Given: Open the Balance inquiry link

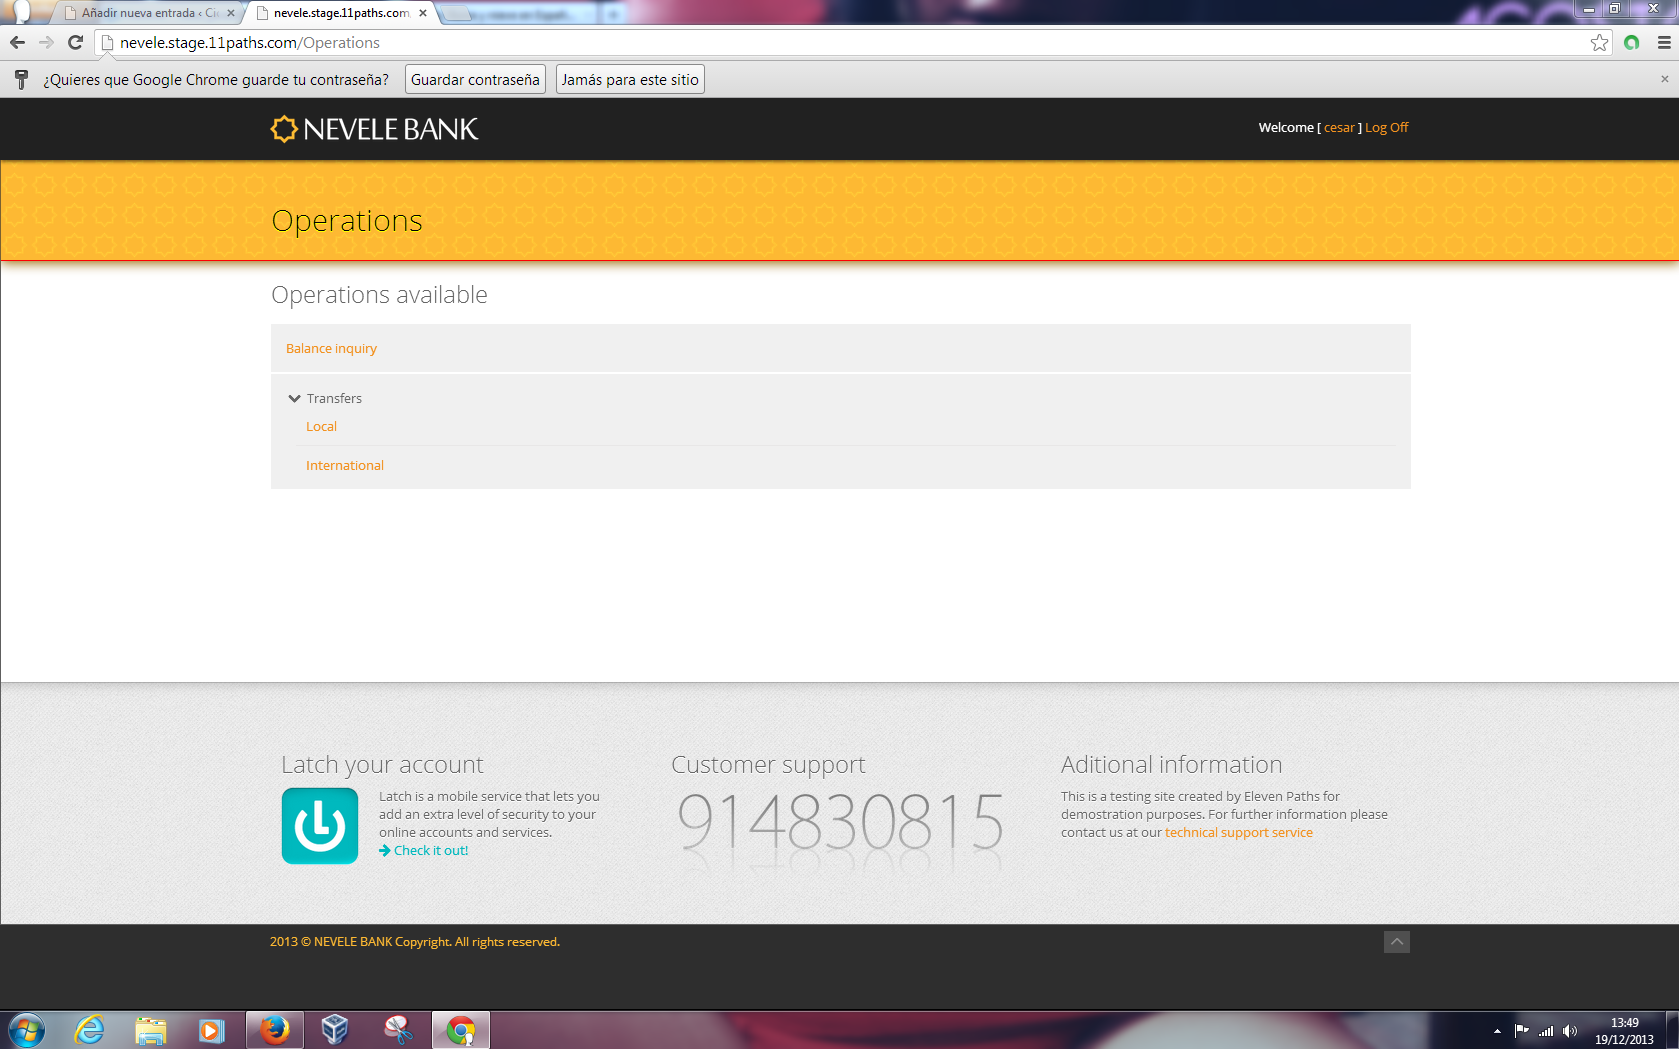Looking at the screenshot, I should 331,349.
